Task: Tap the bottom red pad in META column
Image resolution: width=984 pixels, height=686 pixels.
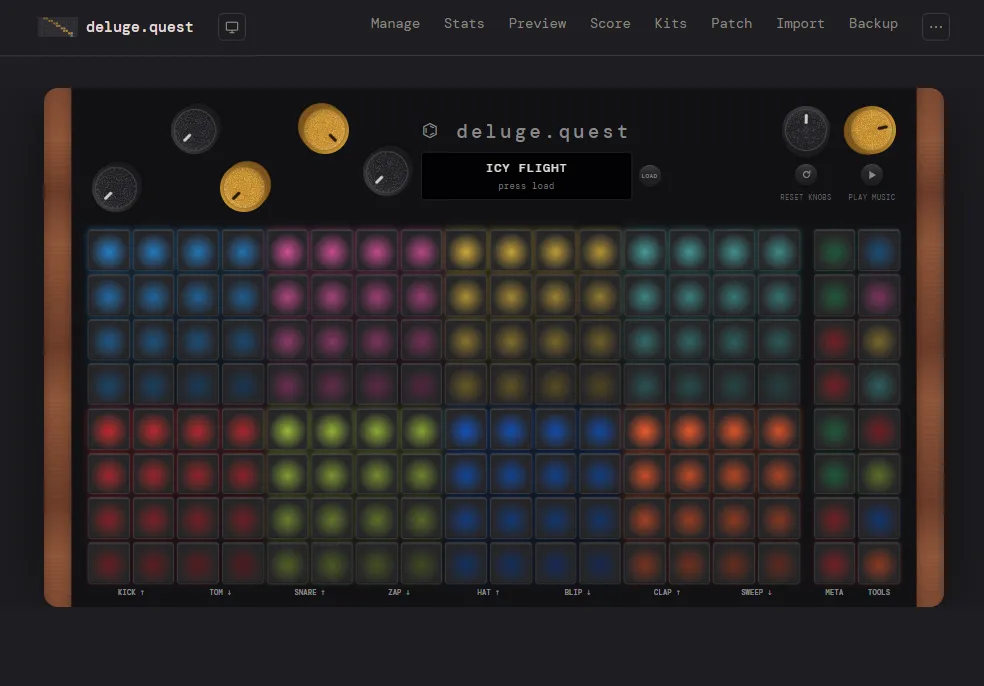Action: tap(834, 564)
